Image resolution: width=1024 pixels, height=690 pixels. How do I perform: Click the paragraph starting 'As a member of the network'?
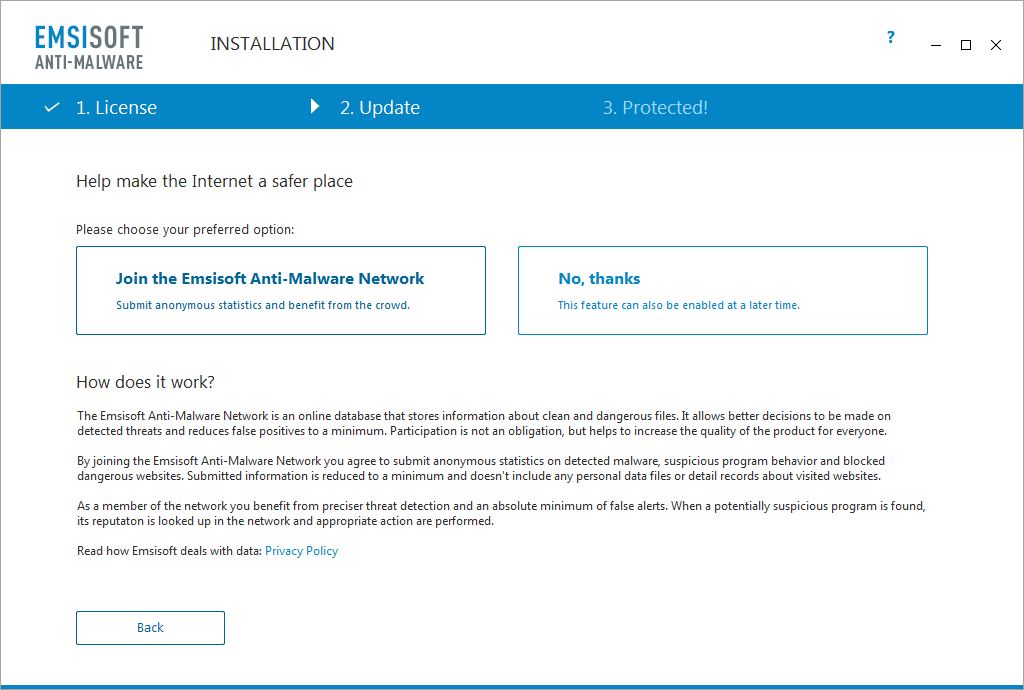pyautogui.click(x=501, y=514)
